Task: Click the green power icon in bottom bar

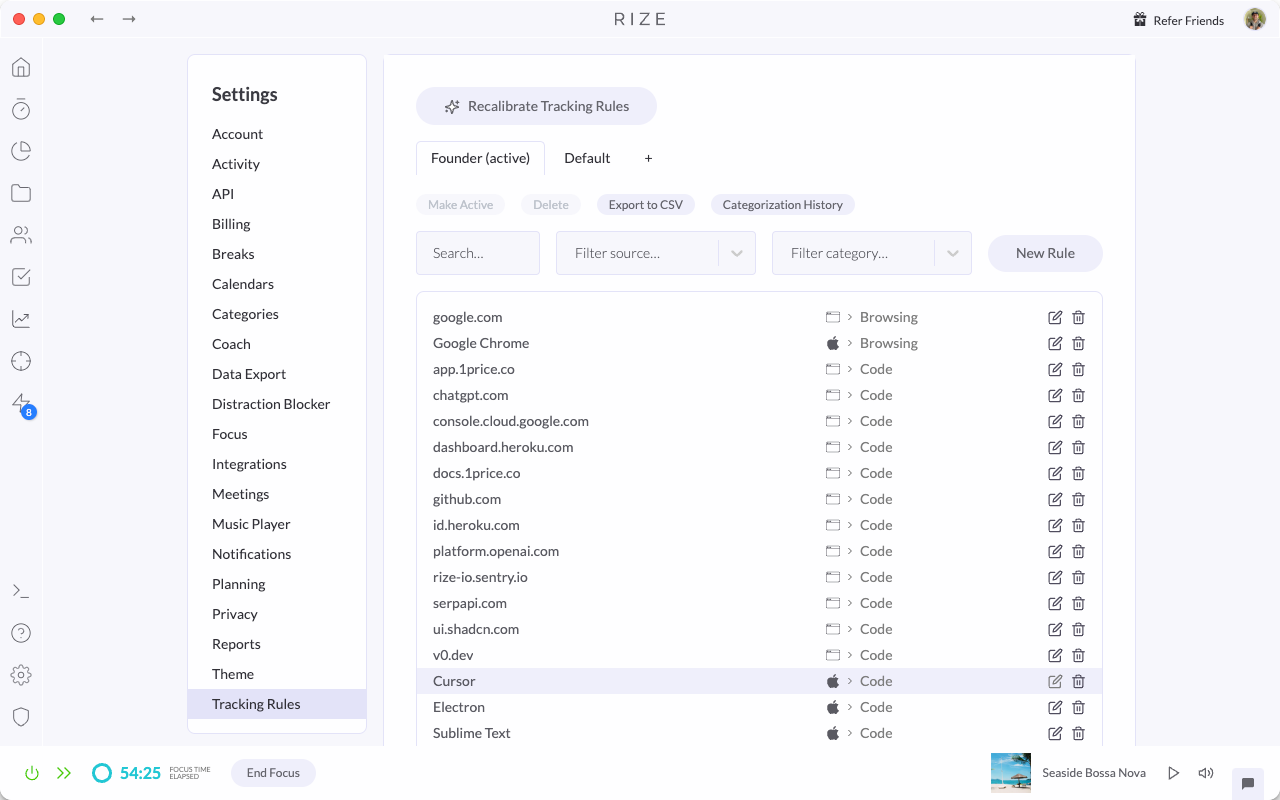Action: 32,773
